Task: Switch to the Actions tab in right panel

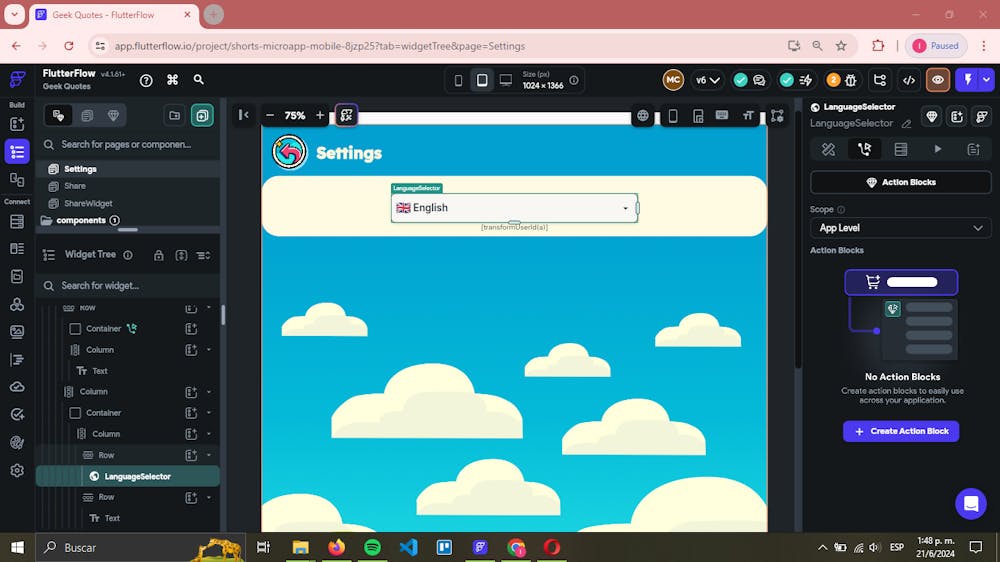Action: 864,149
